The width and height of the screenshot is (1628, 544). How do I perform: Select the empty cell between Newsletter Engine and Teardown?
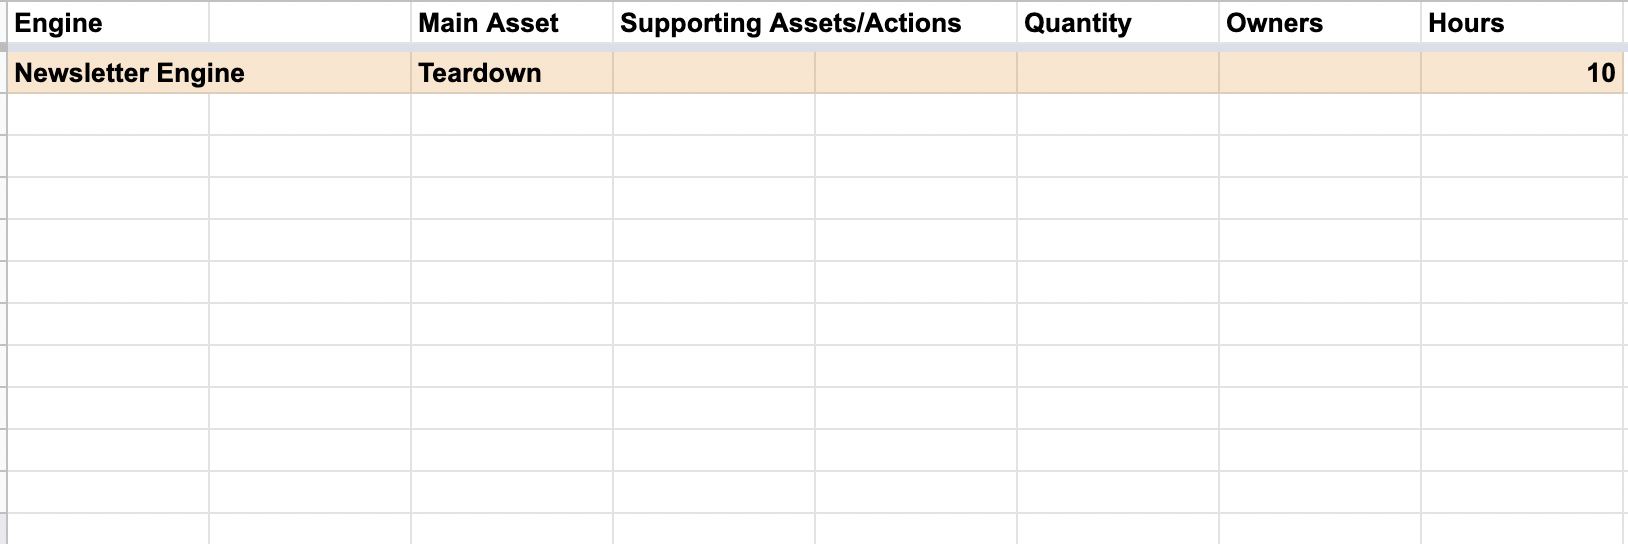310,73
